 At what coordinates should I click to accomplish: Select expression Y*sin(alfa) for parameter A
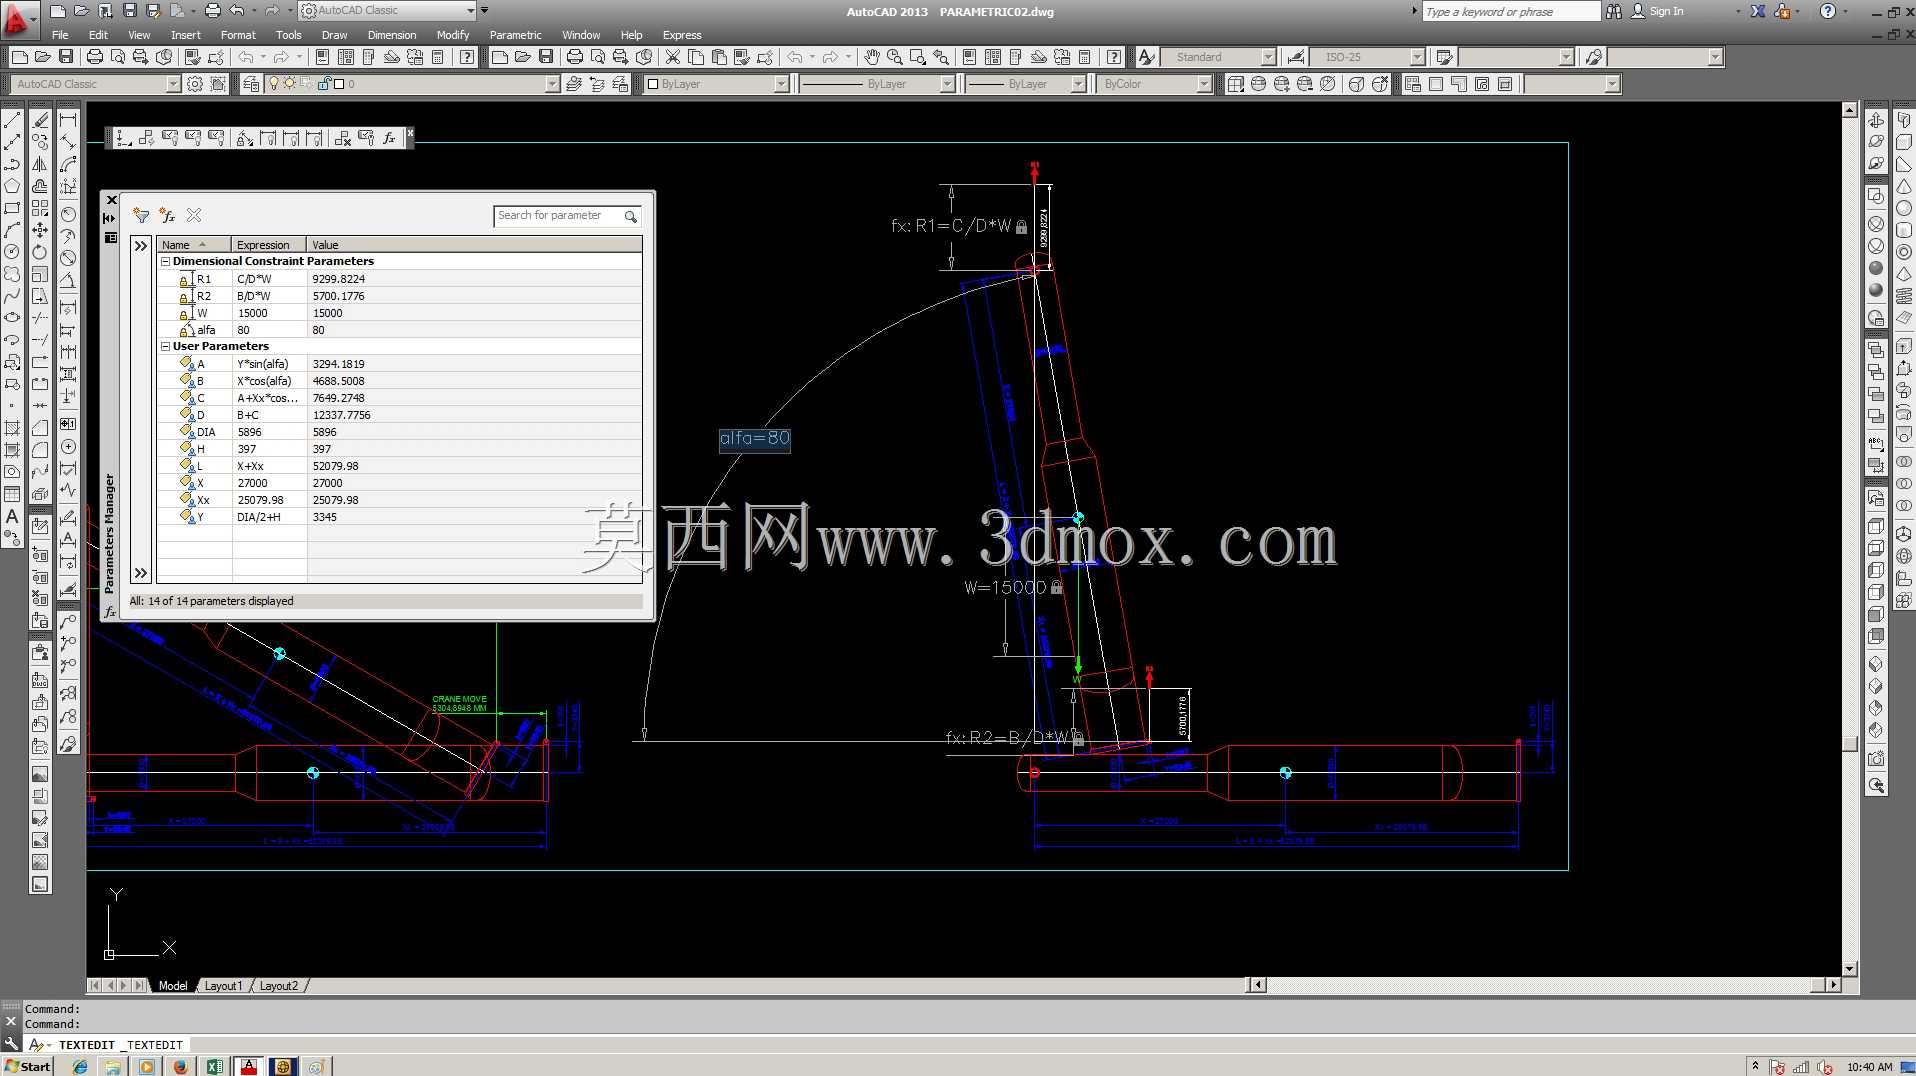(263, 364)
